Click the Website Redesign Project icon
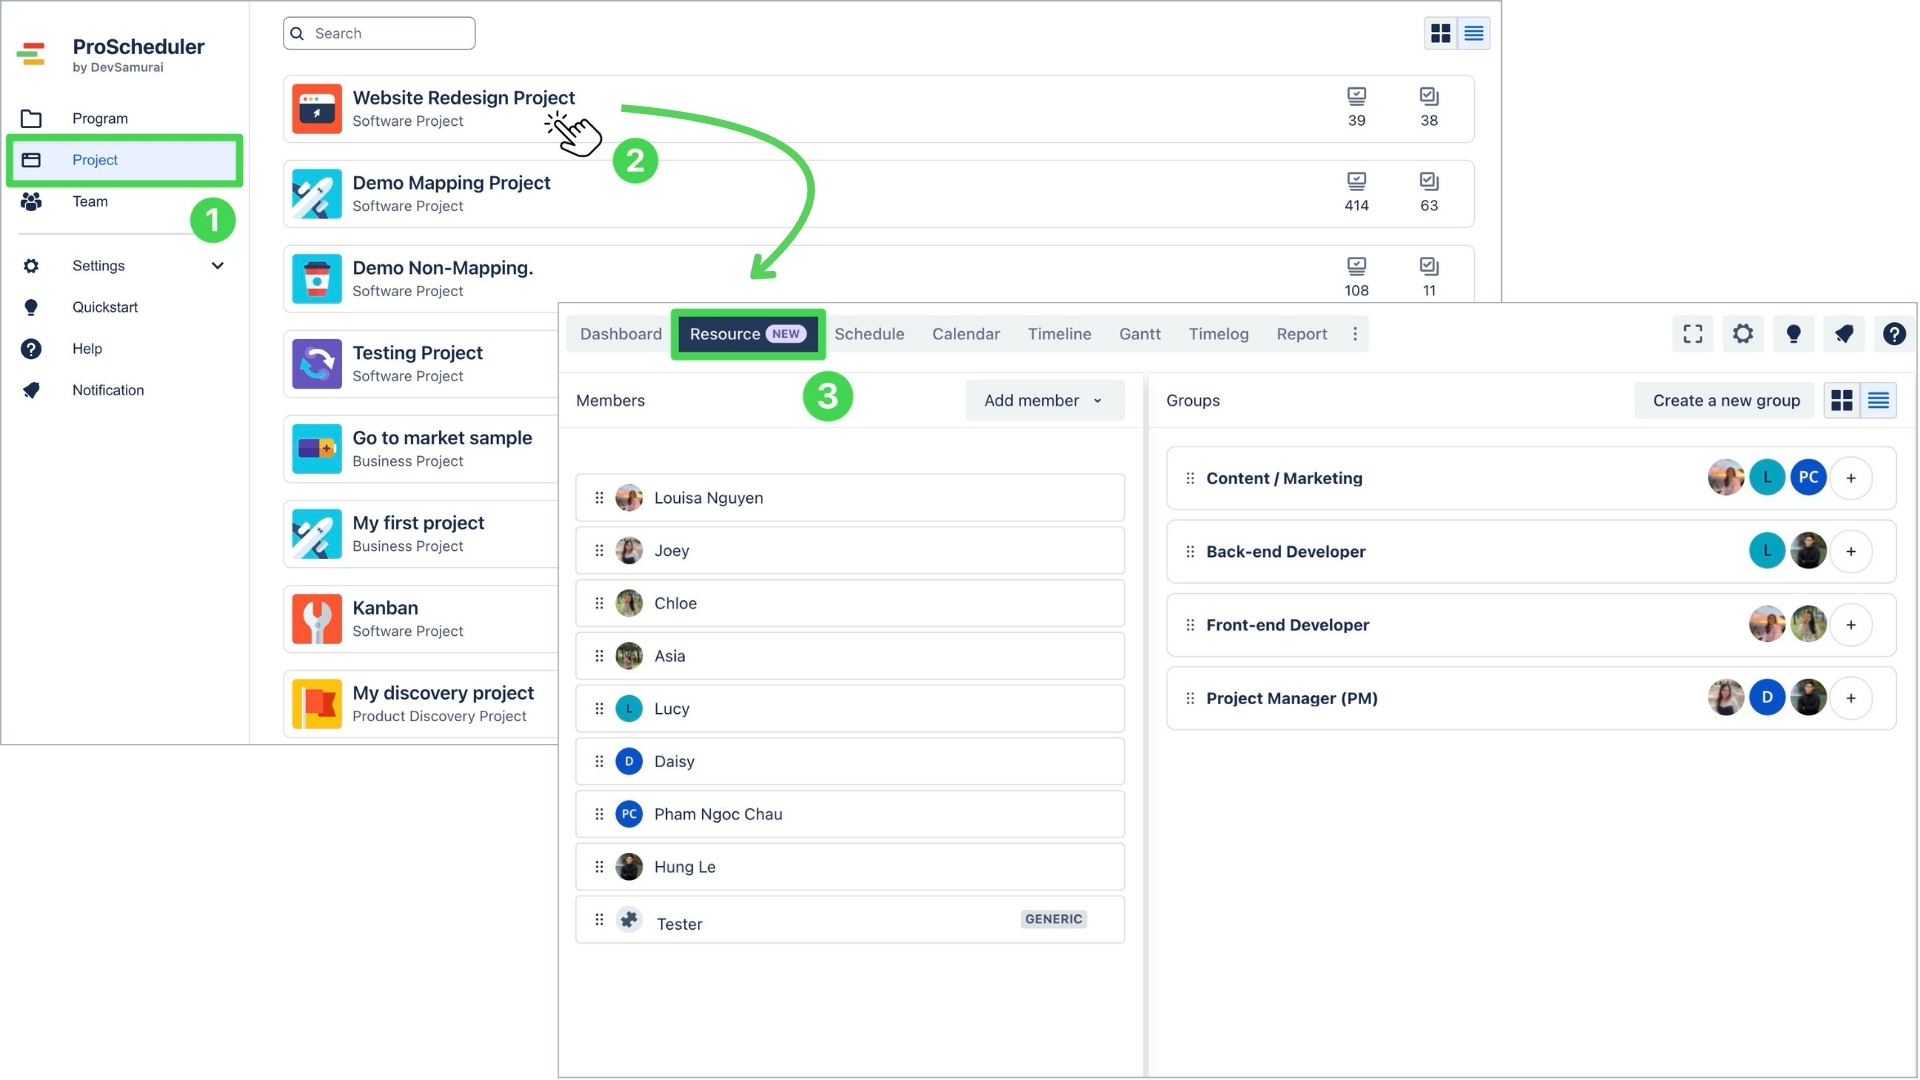This screenshot has height=1080, width=1920. tap(317, 109)
